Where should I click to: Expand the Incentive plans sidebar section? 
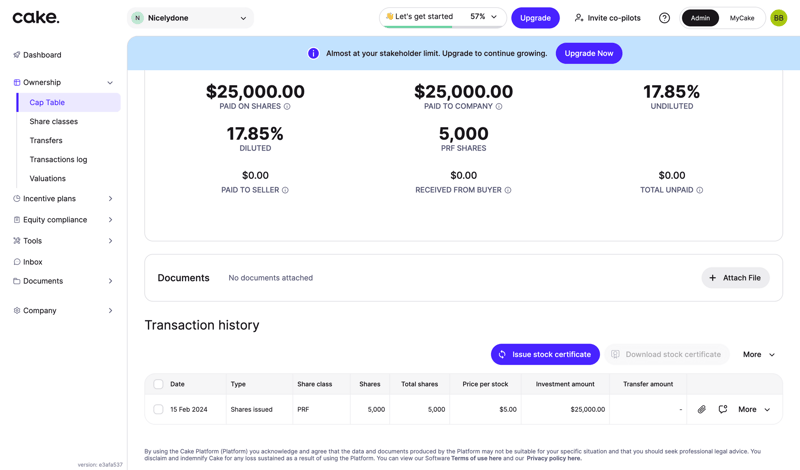pyautogui.click(x=63, y=199)
